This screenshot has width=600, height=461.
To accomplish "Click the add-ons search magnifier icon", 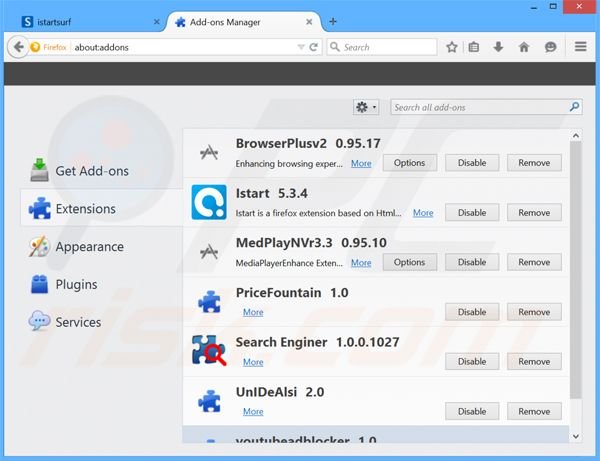I will (574, 107).
